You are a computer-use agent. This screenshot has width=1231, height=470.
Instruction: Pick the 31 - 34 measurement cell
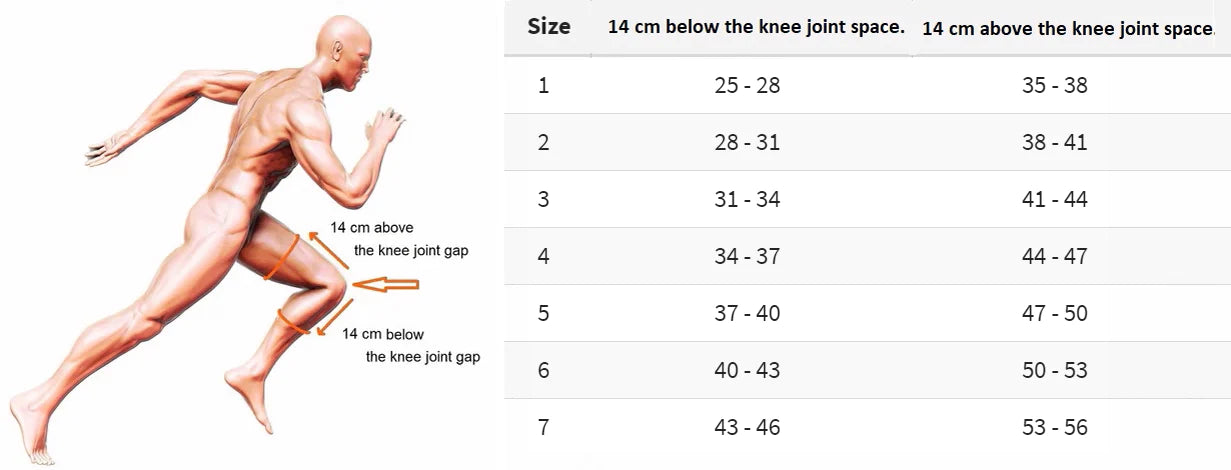click(x=747, y=199)
